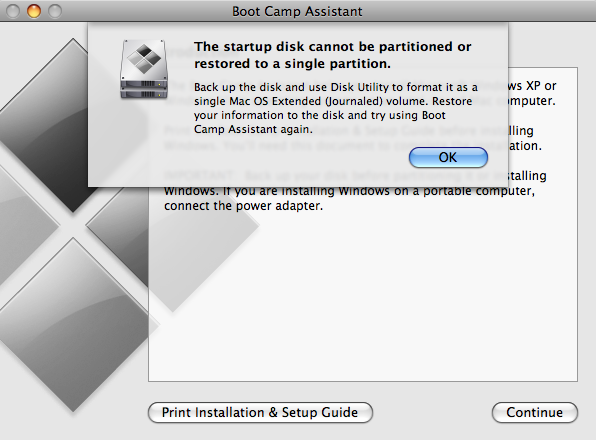596x440 pixels.
Task: Select the bold startup disk error heading
Action: [x=333, y=55]
